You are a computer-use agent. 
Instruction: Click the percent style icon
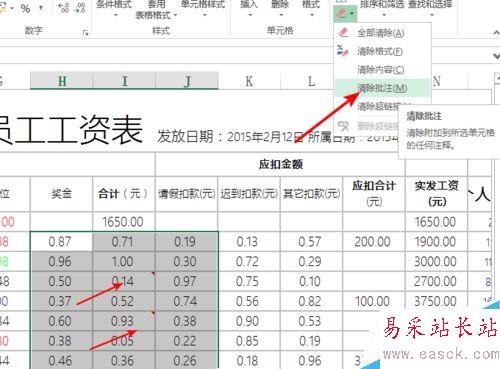[25, 8]
